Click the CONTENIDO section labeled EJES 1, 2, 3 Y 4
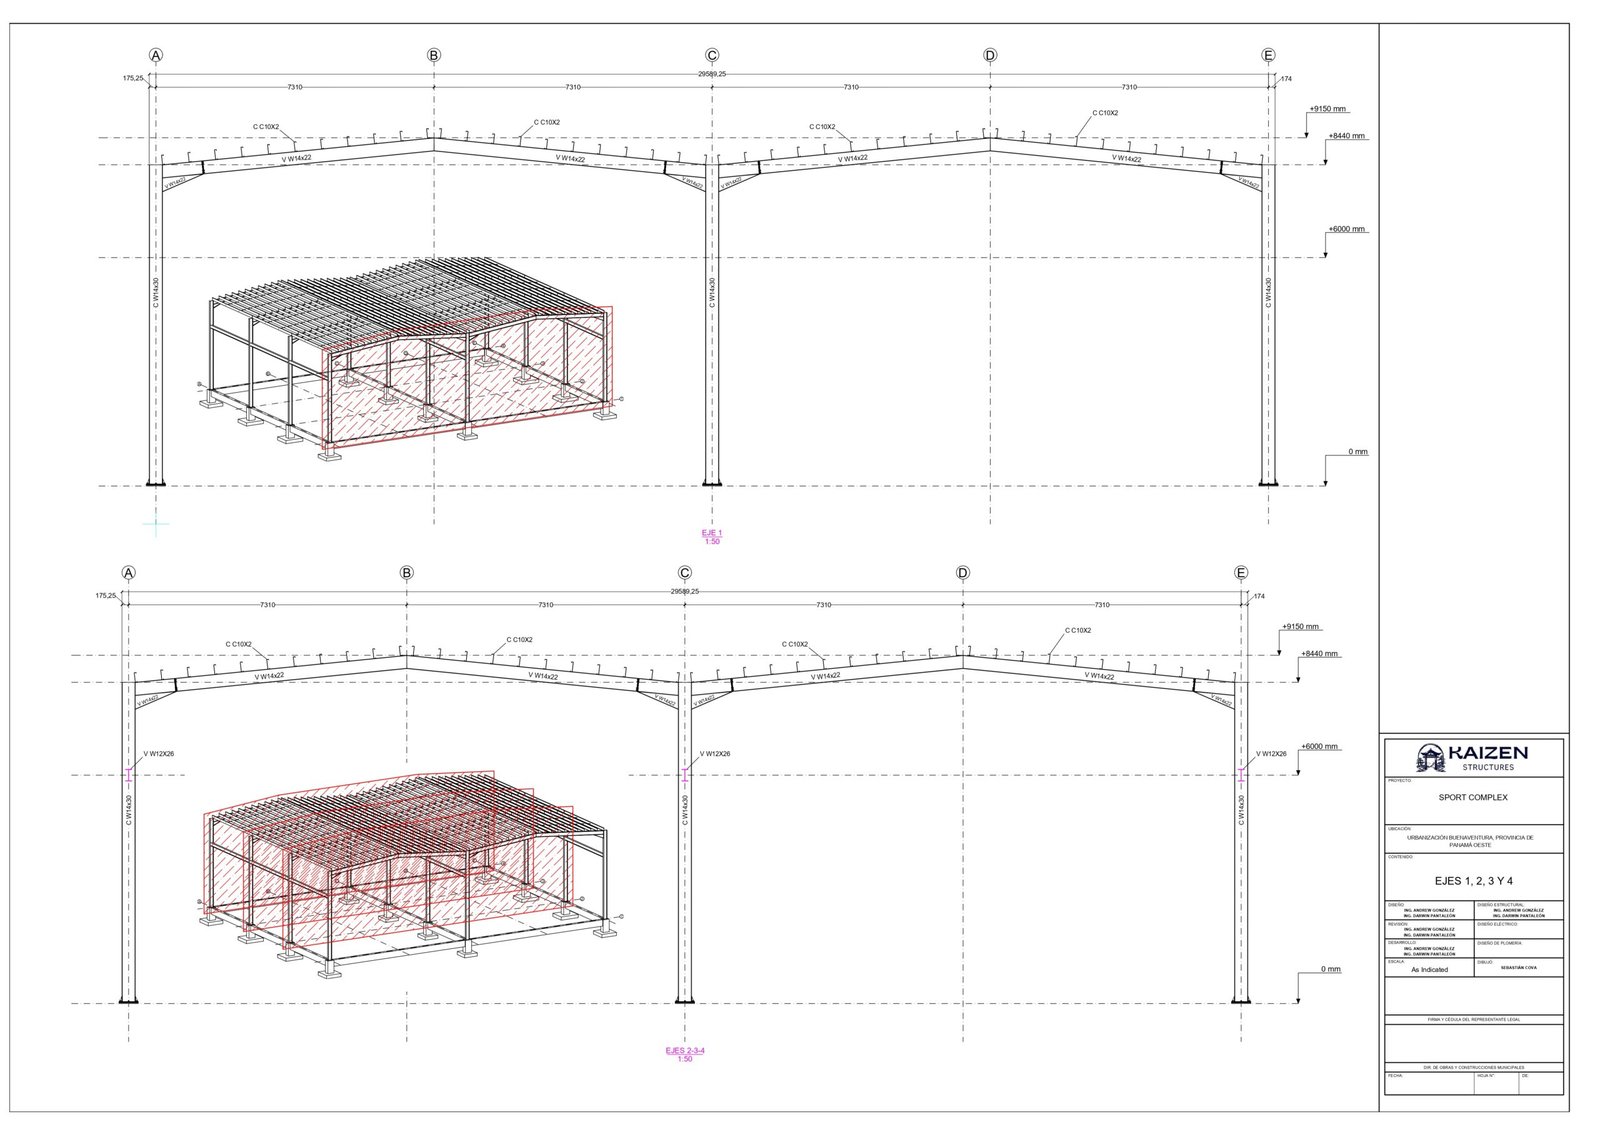This screenshot has height=1131, width=1600. (x=1474, y=880)
